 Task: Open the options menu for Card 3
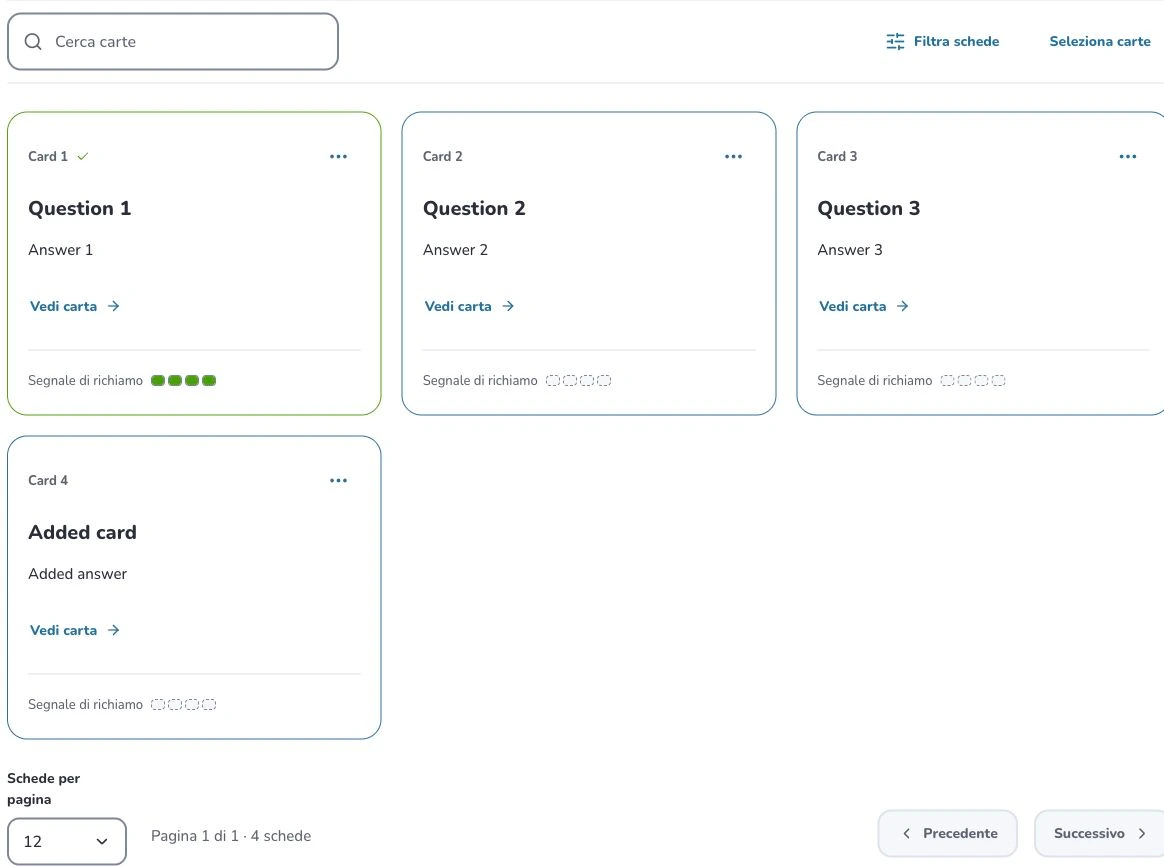point(1128,157)
